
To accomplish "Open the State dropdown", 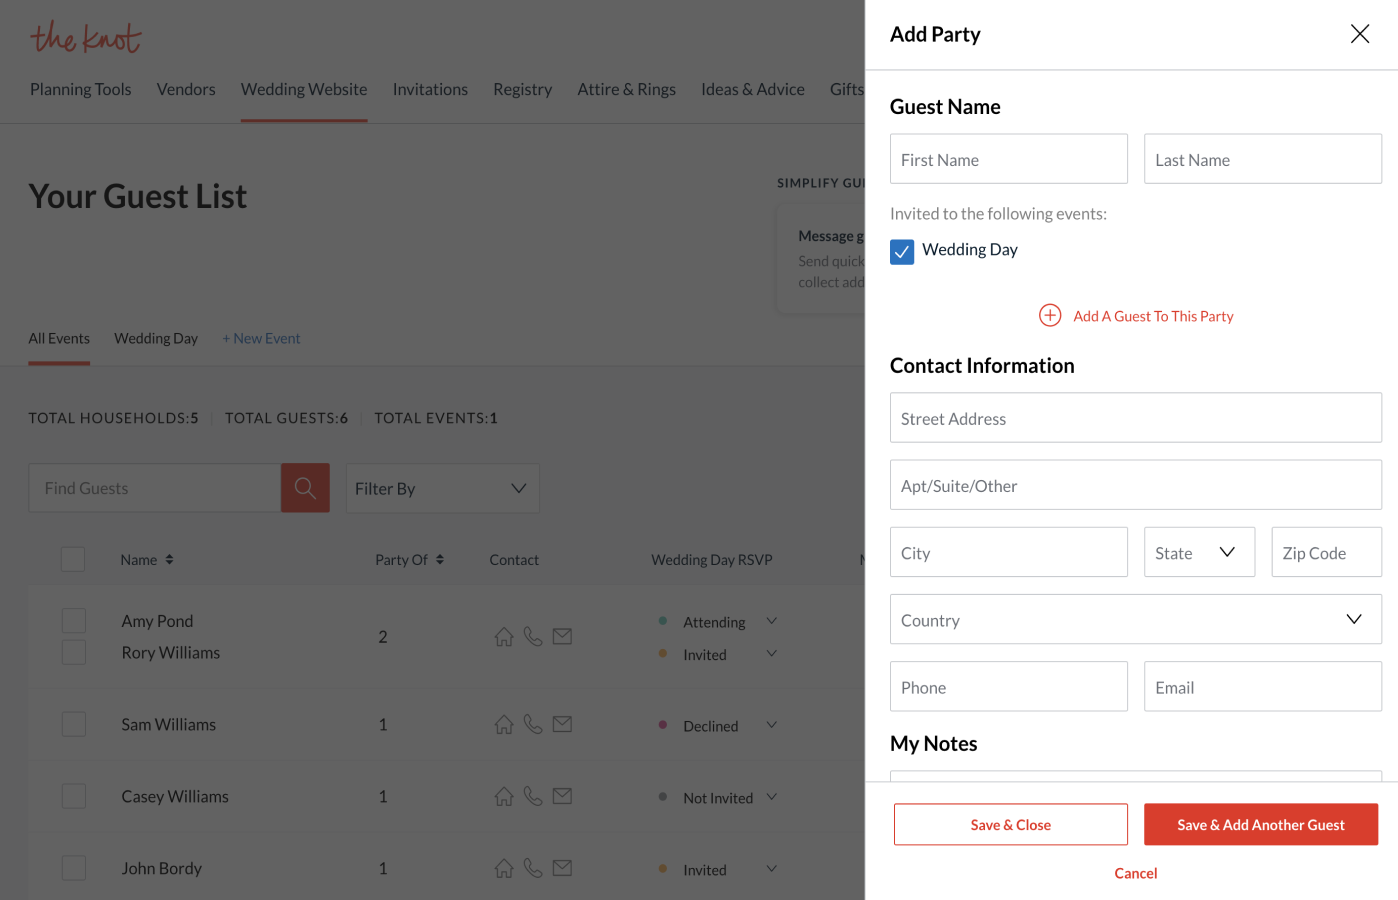I will (1198, 553).
